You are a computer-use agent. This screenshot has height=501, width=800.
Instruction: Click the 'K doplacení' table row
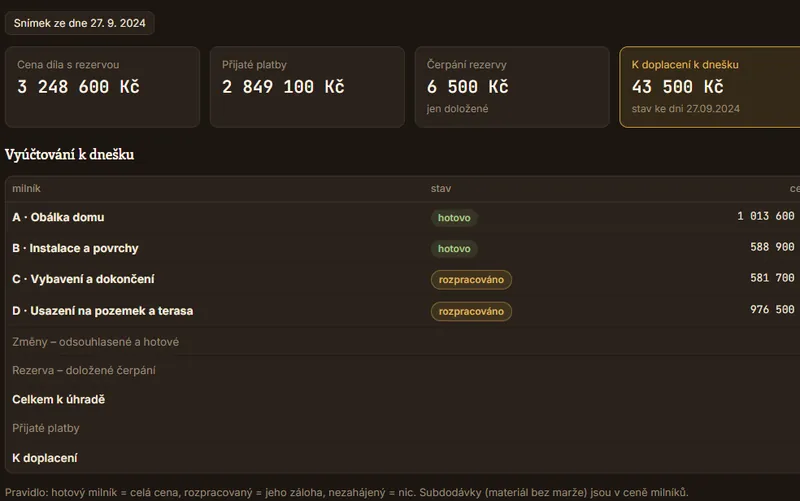403,458
